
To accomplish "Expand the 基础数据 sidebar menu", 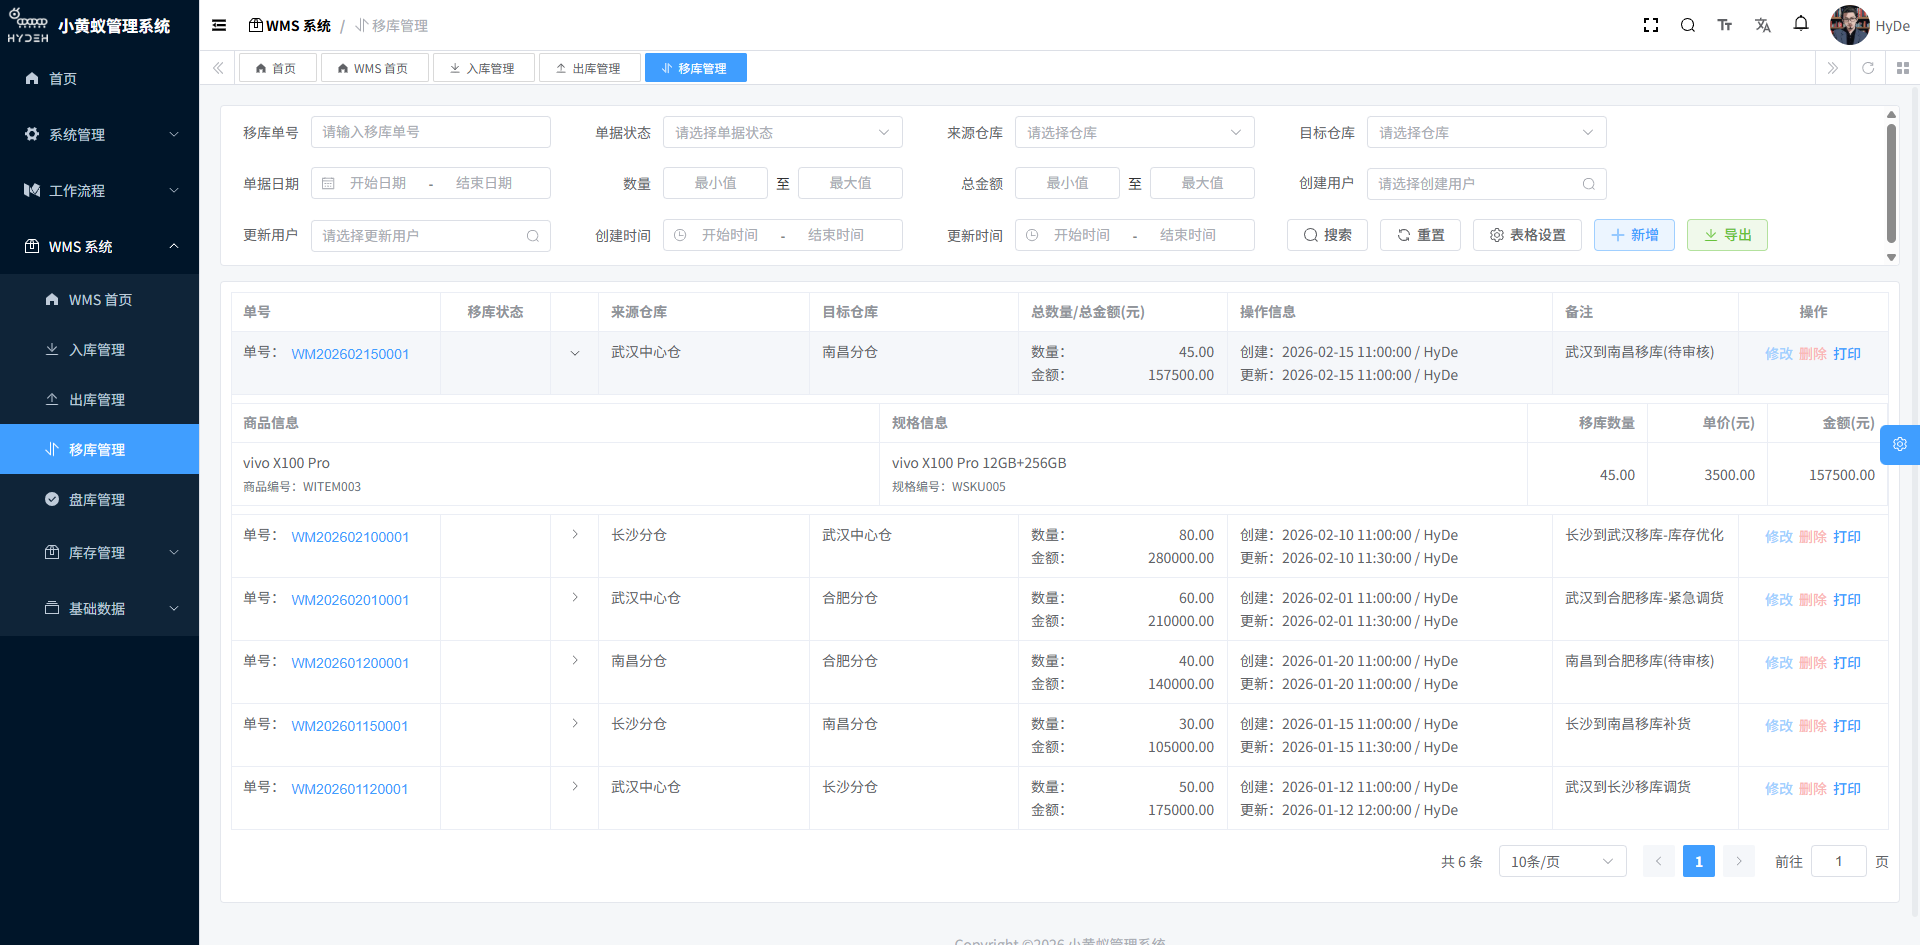I will (100, 608).
